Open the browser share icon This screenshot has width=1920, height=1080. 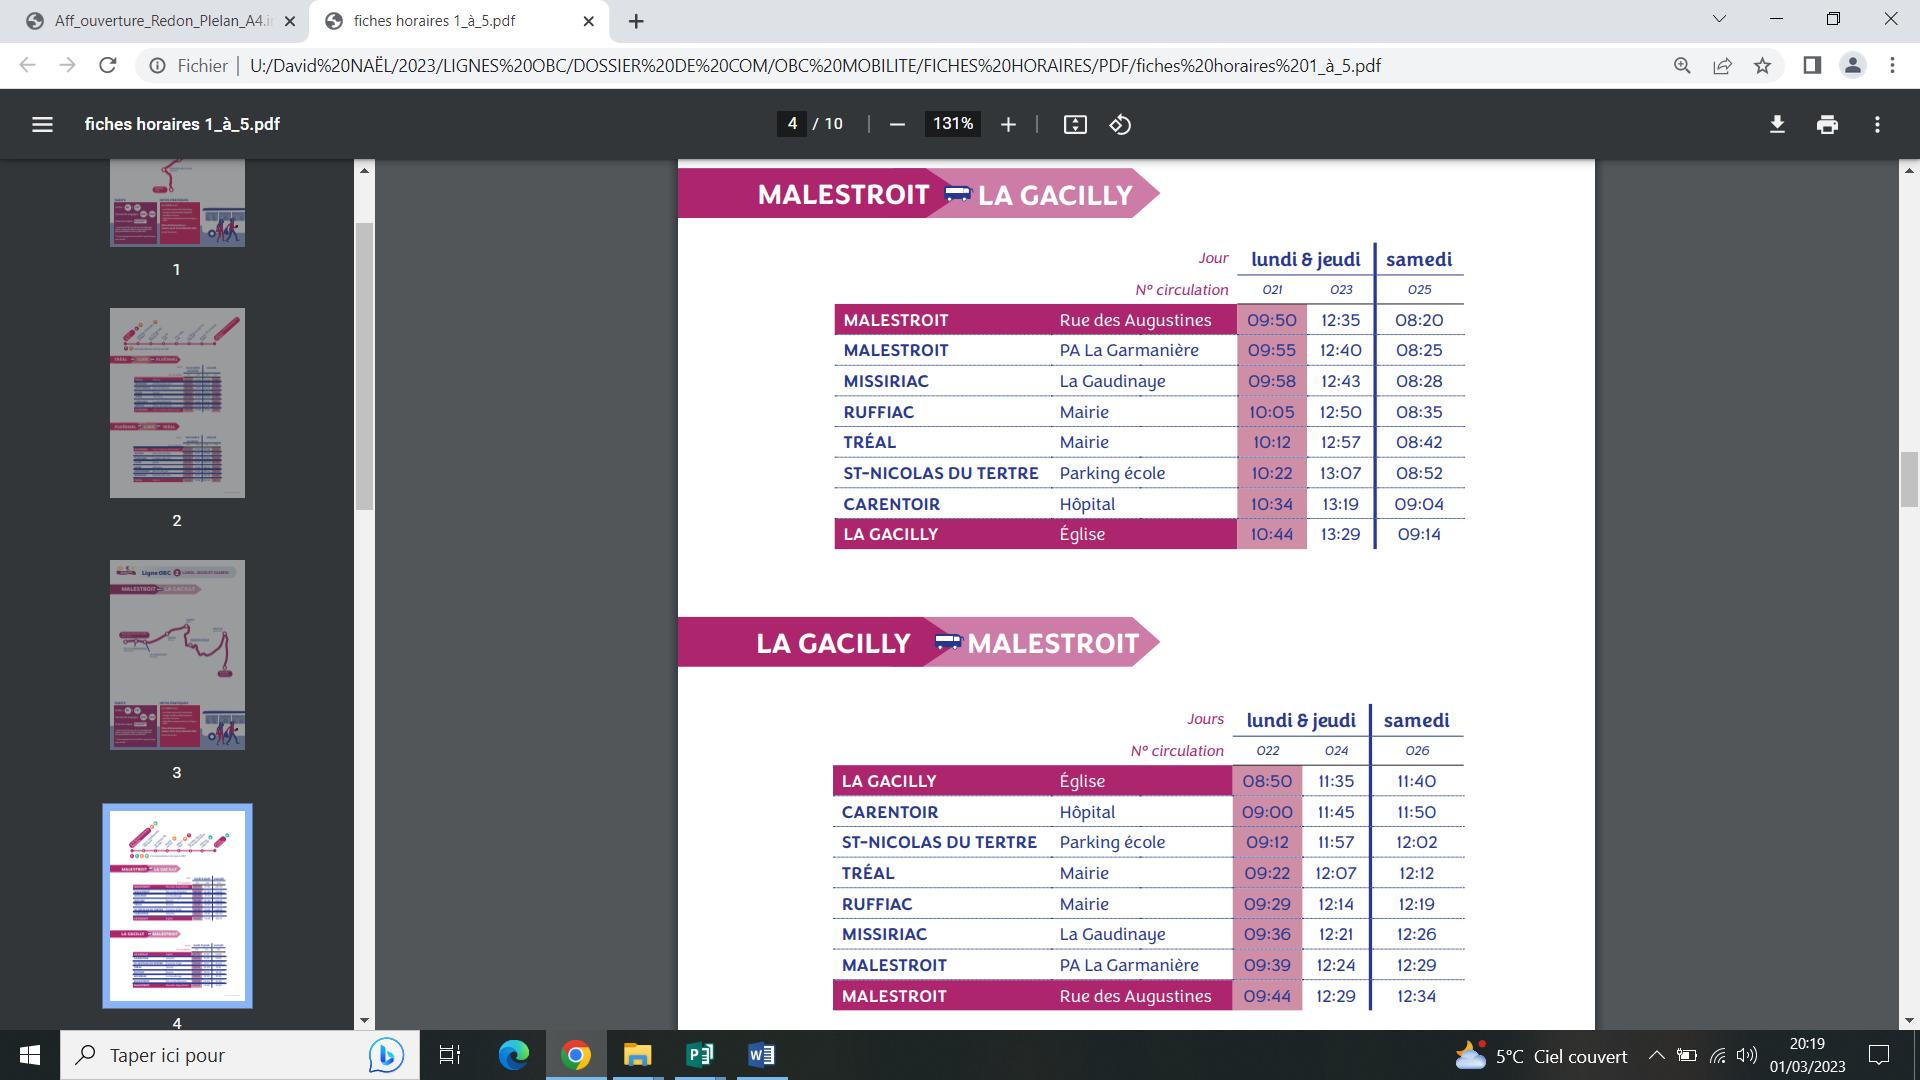(1722, 66)
